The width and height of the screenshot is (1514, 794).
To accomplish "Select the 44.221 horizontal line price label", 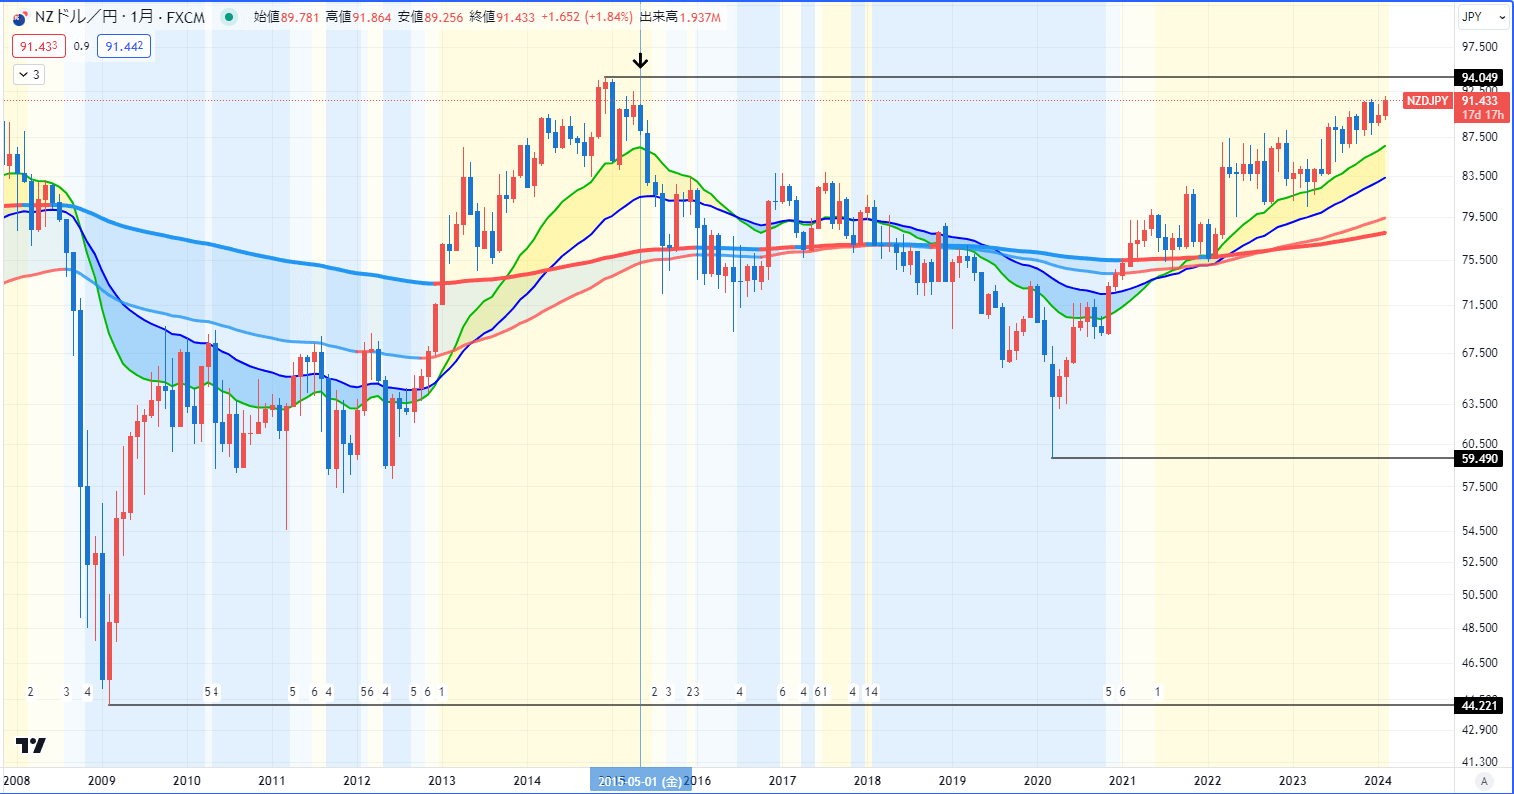I will click(1477, 705).
